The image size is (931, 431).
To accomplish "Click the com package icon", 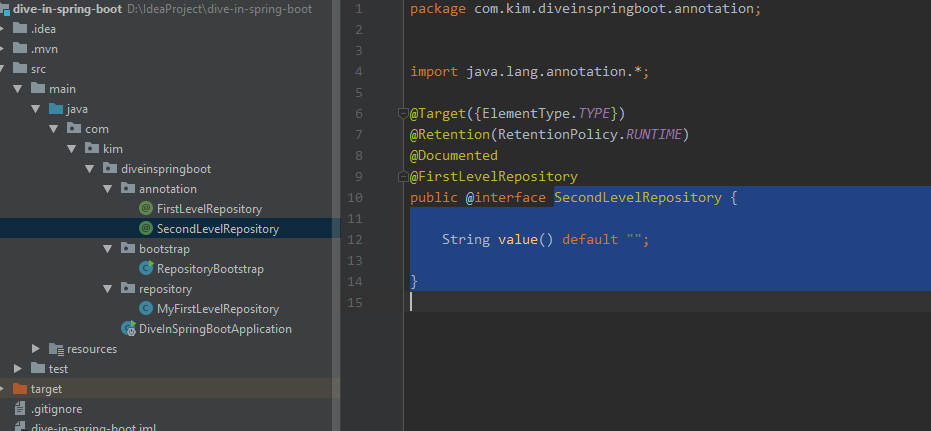I will pos(74,129).
